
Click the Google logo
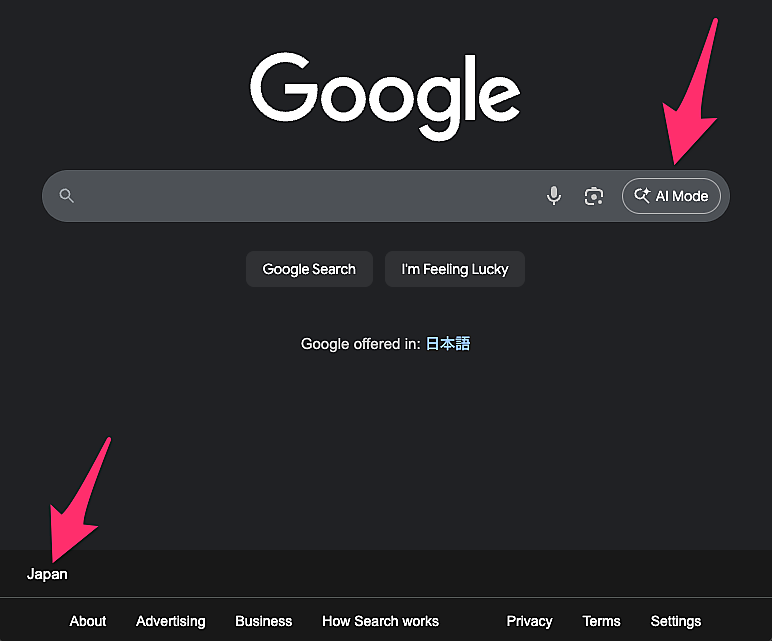click(x=386, y=96)
